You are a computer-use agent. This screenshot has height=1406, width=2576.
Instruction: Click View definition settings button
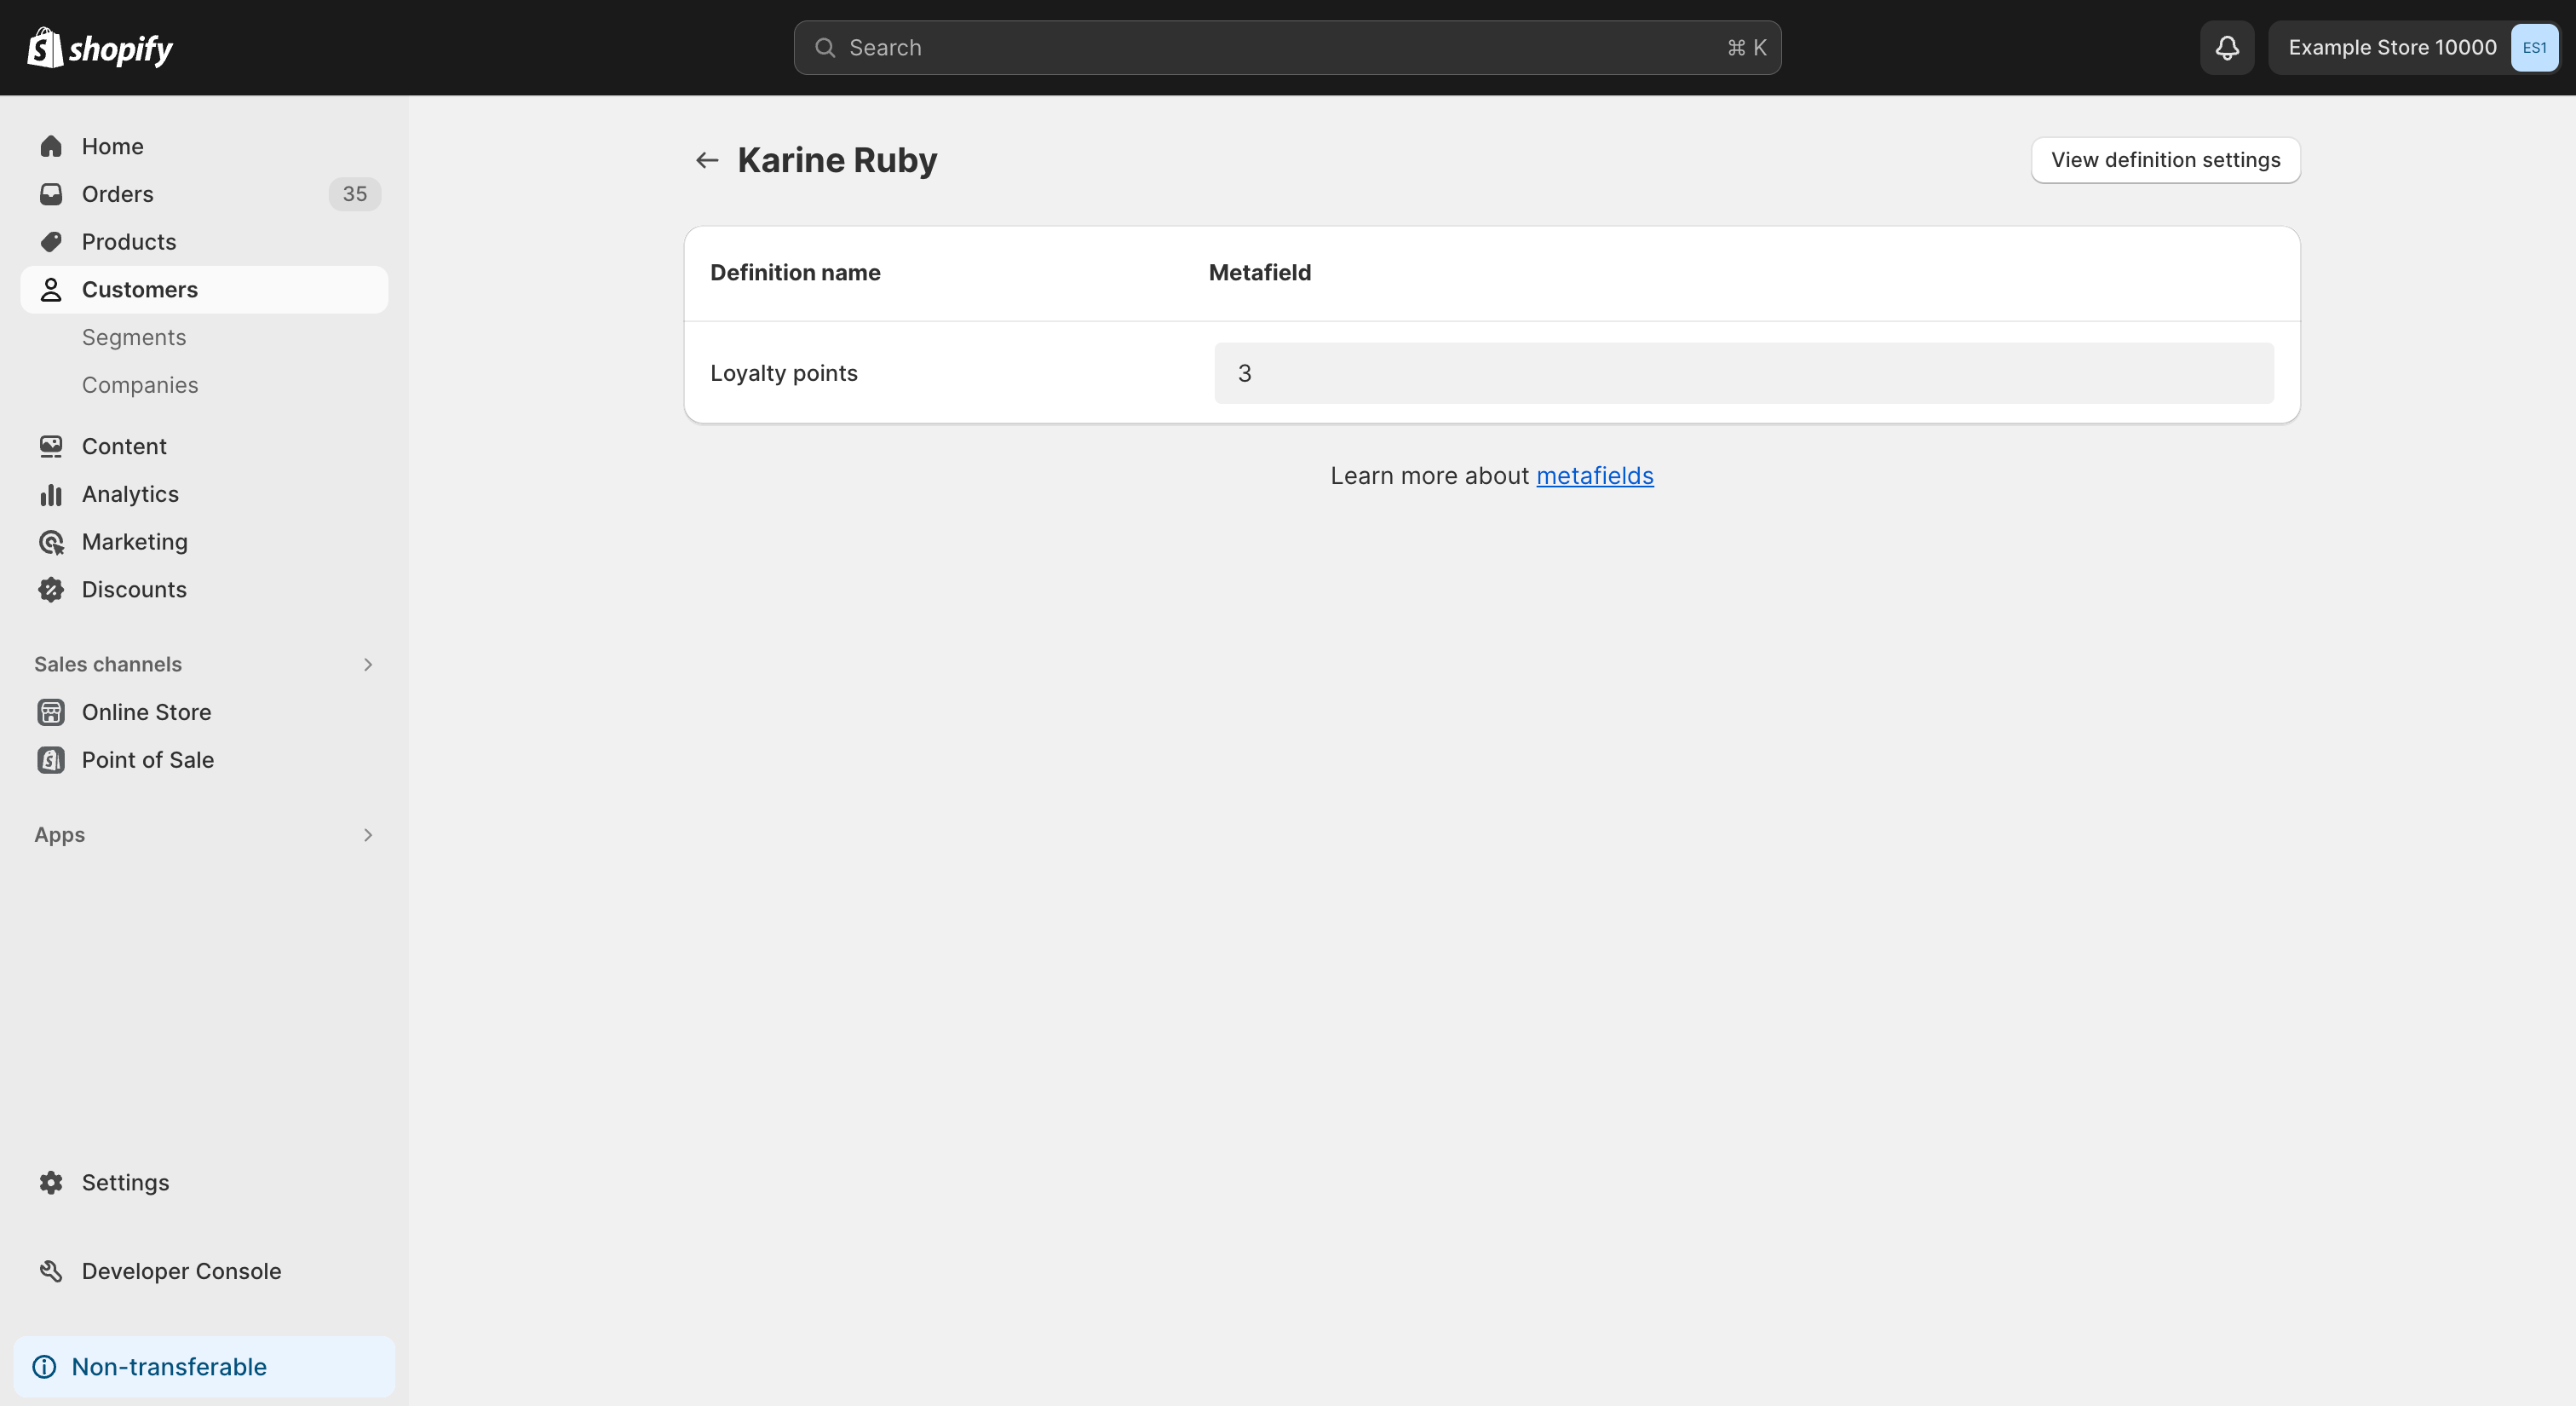tap(2165, 160)
